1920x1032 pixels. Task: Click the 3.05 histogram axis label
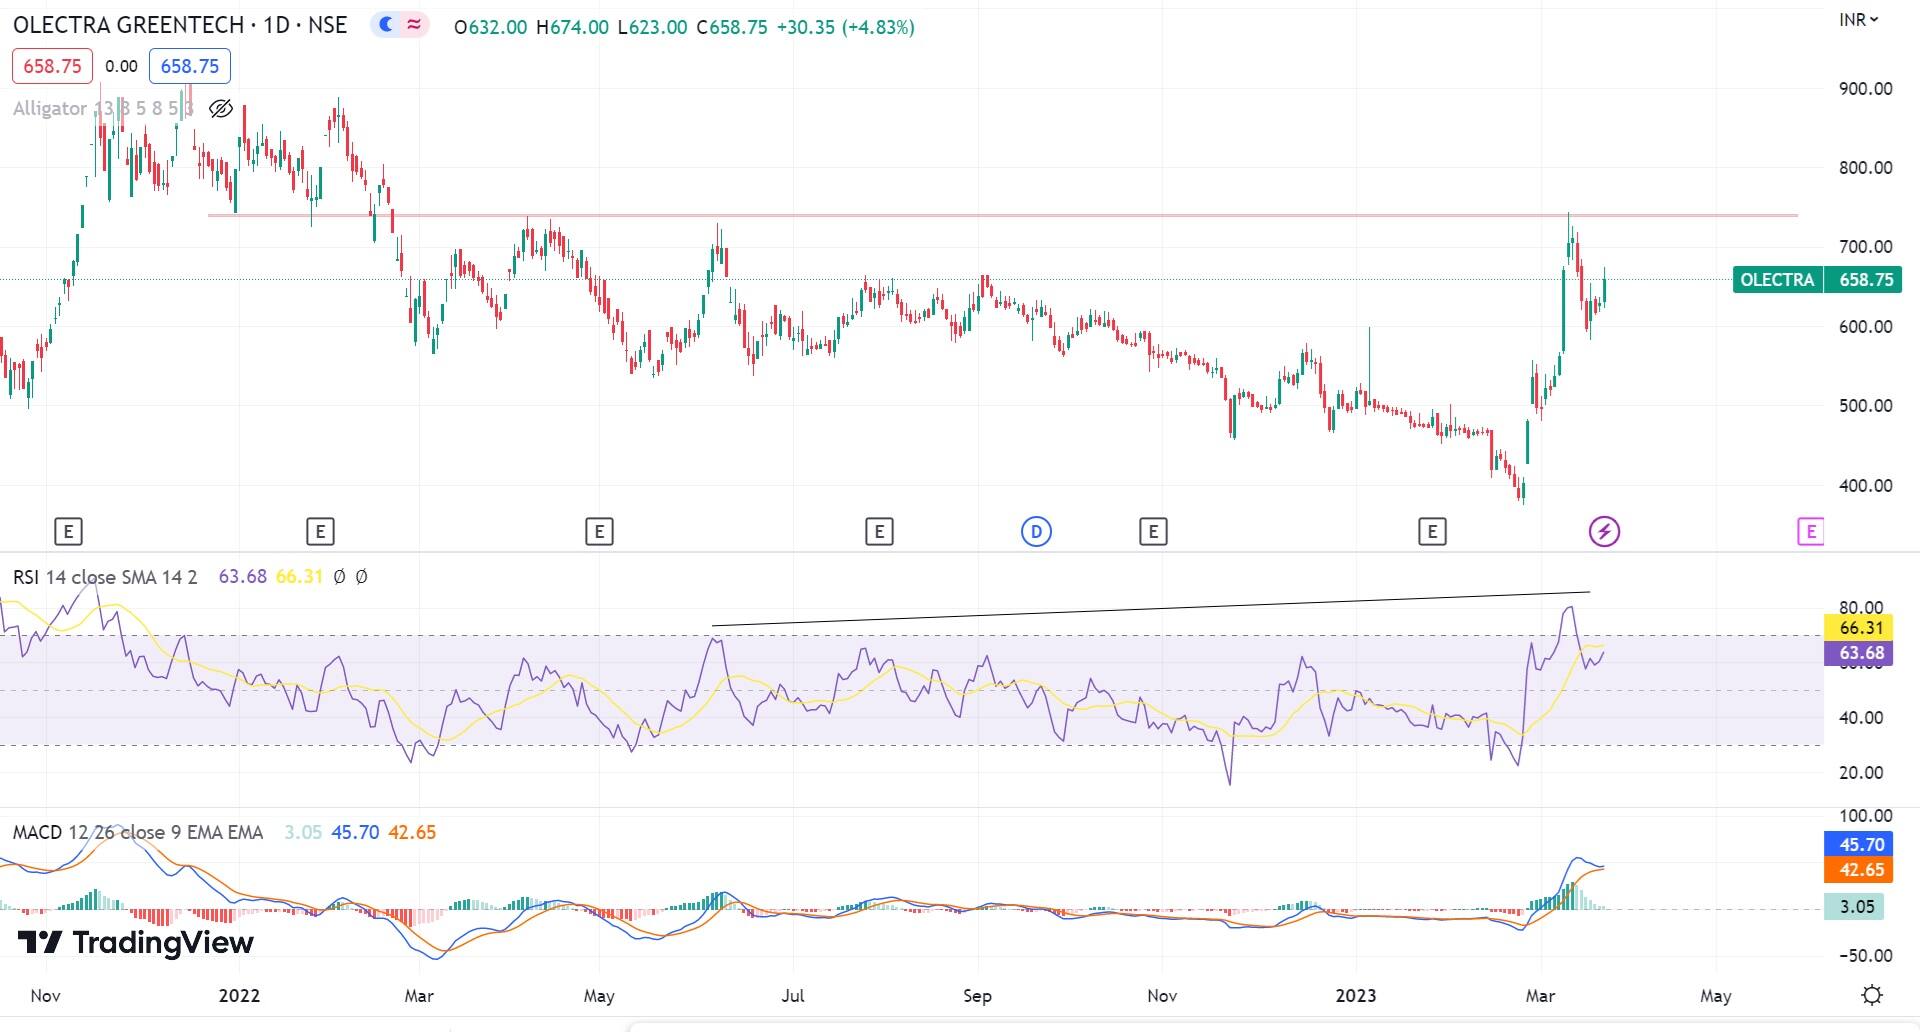[x=1856, y=907]
